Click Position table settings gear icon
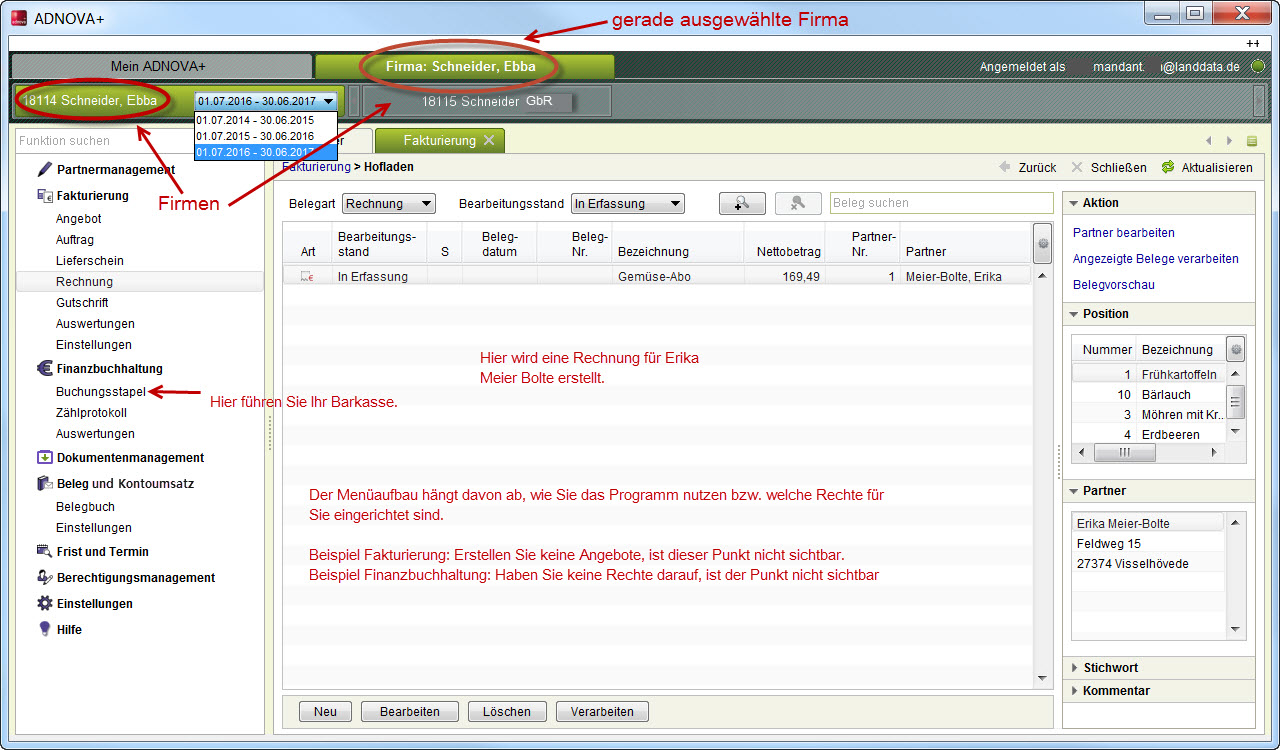The height and width of the screenshot is (750, 1280). point(1236,349)
